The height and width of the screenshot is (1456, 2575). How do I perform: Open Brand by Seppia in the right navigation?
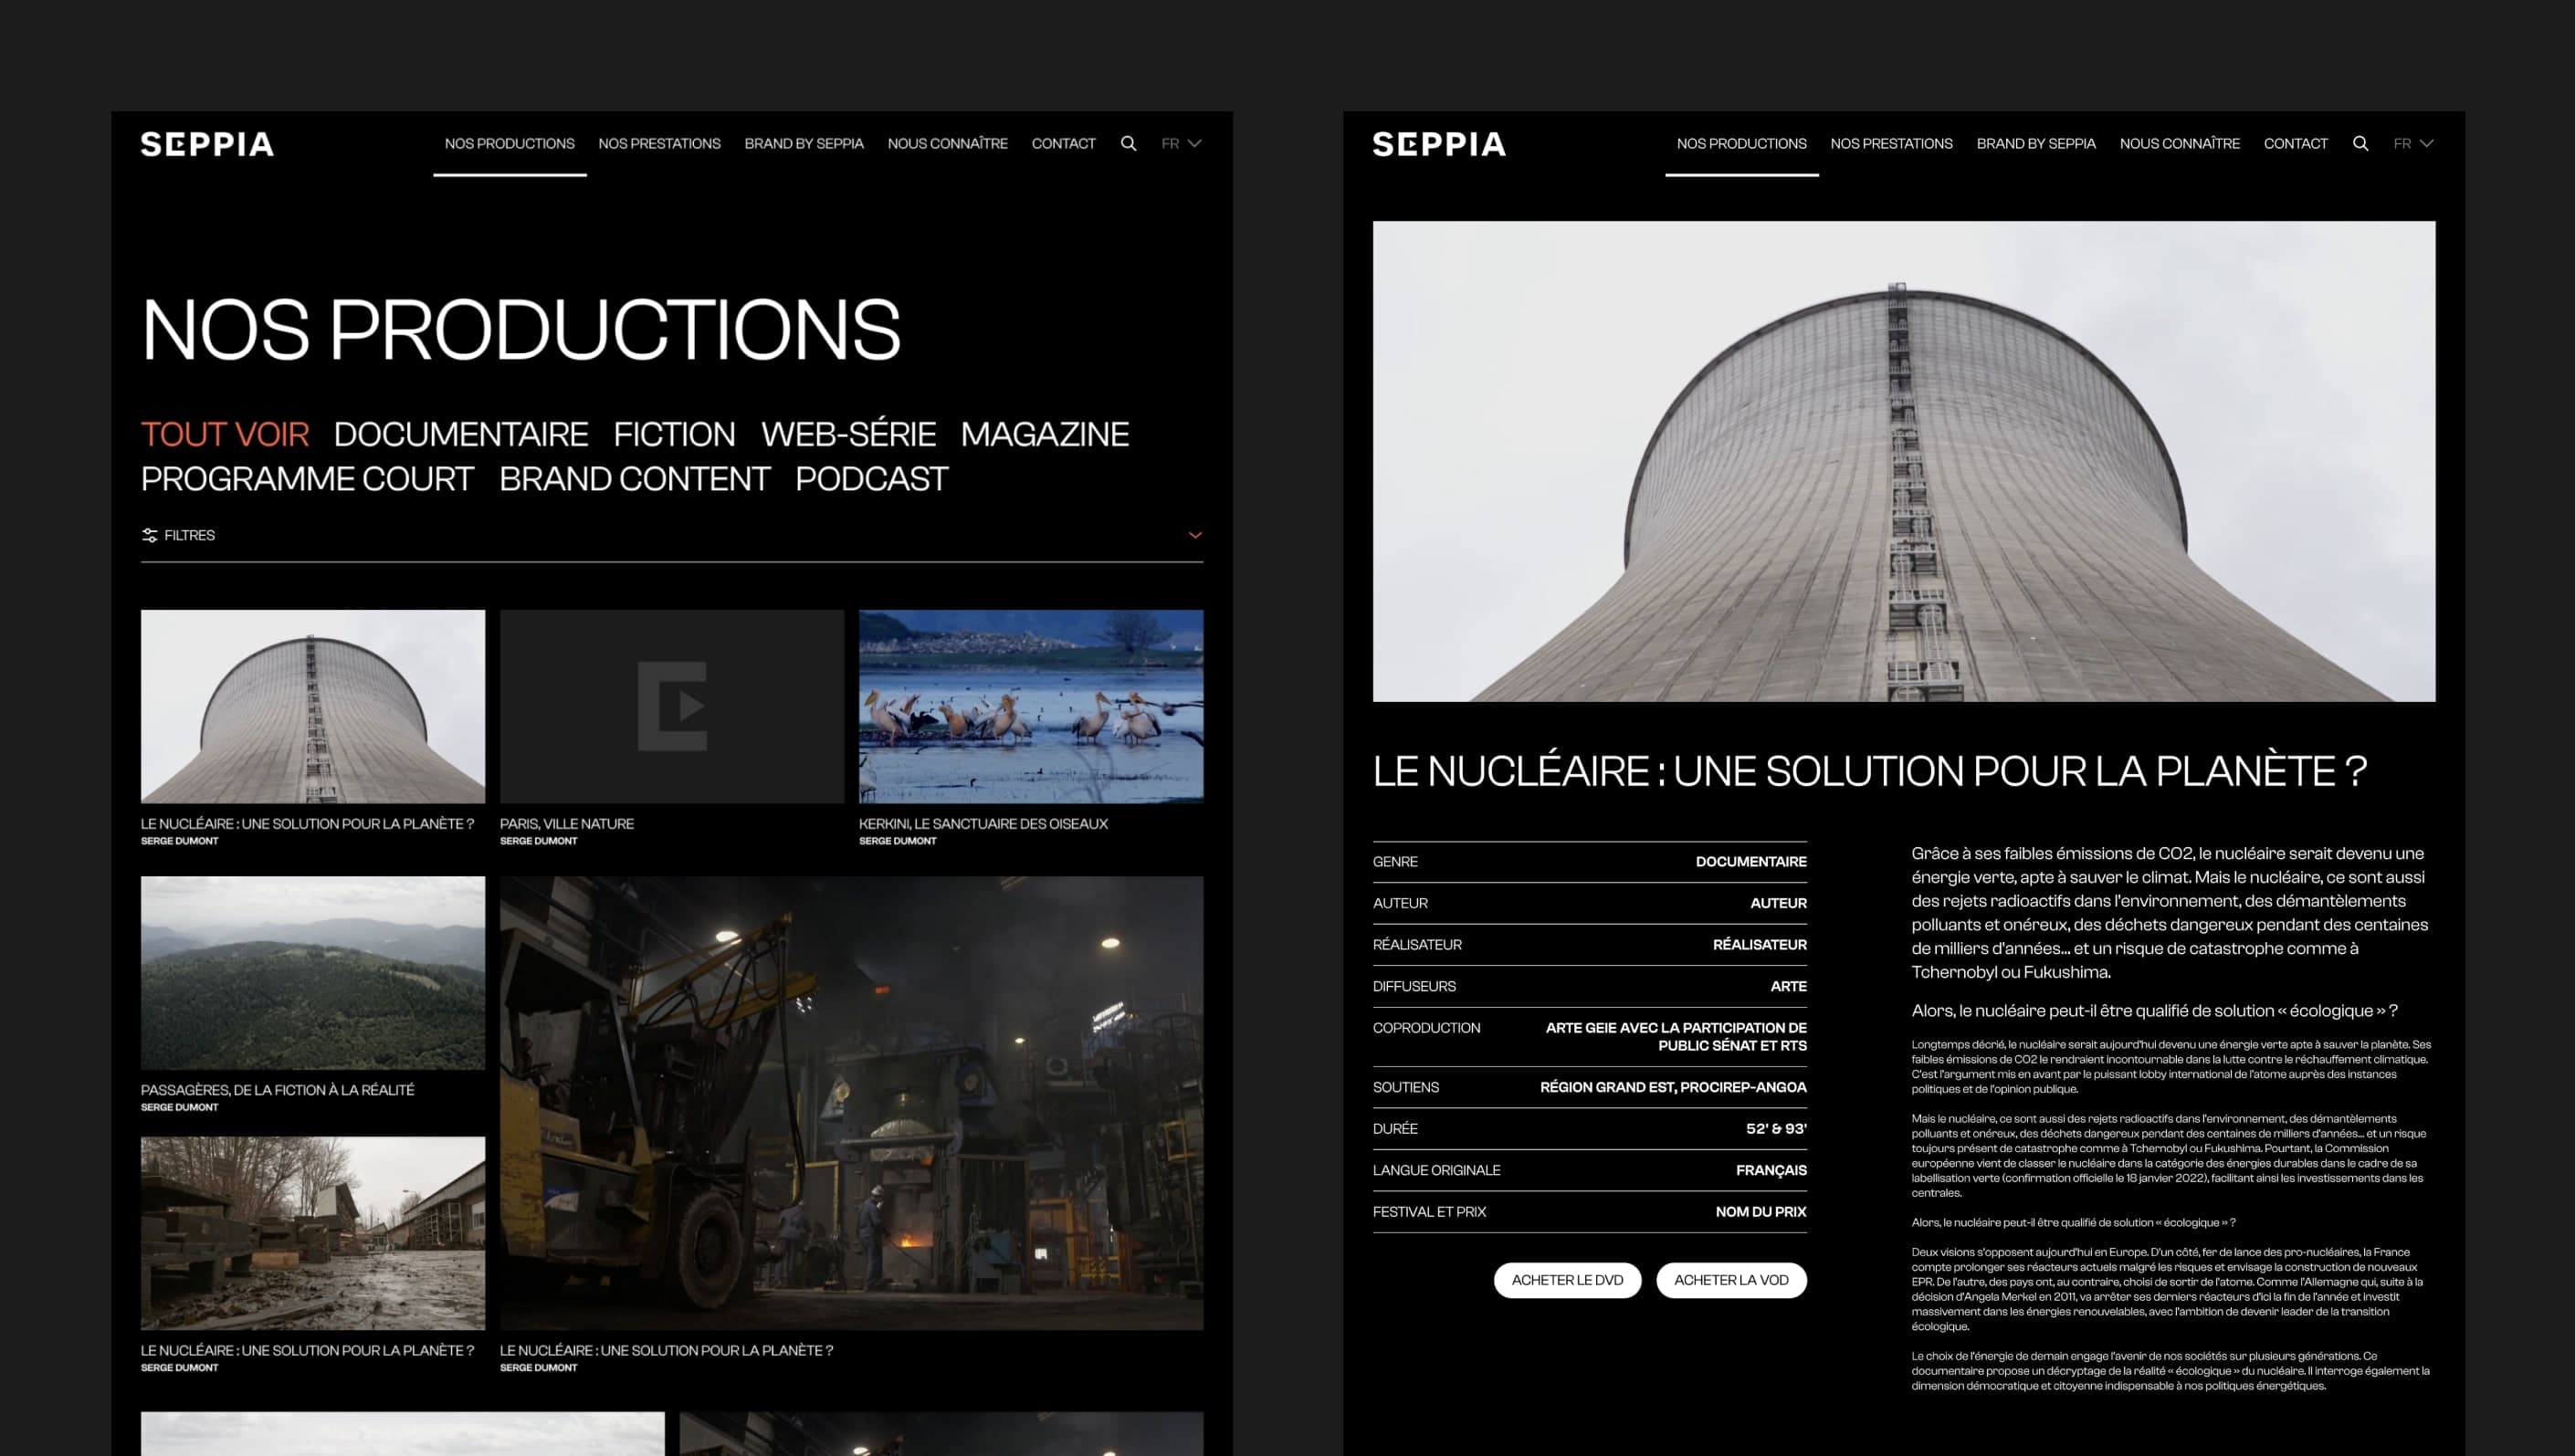pos(2035,143)
